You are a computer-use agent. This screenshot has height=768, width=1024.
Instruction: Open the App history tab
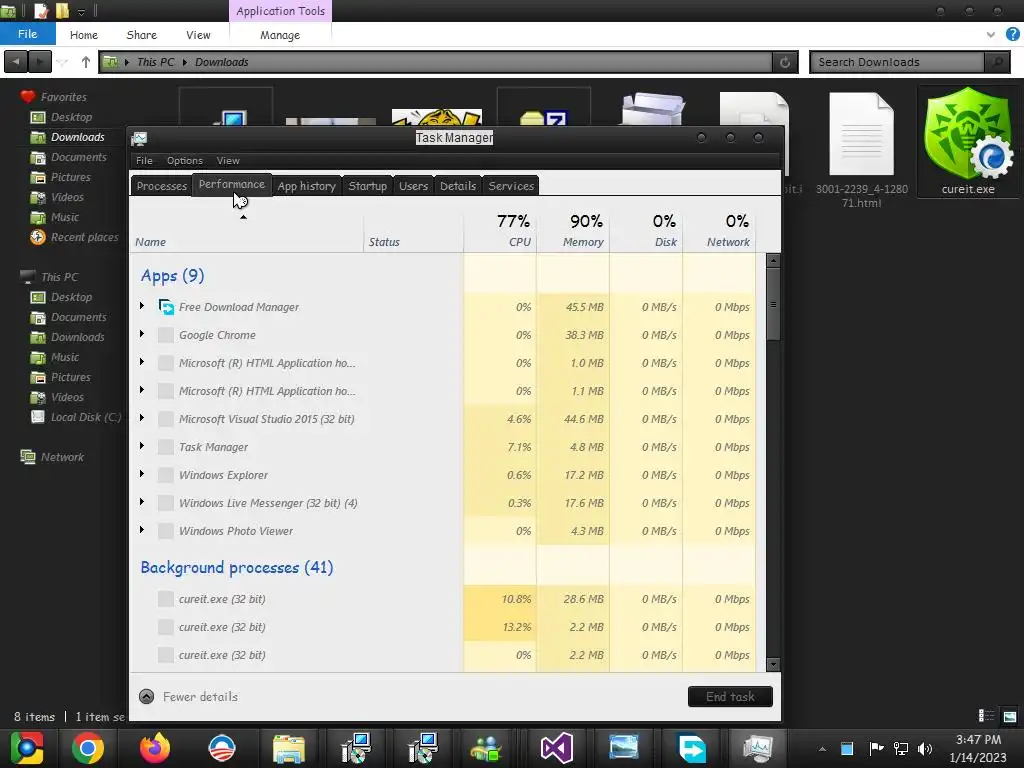pos(306,186)
